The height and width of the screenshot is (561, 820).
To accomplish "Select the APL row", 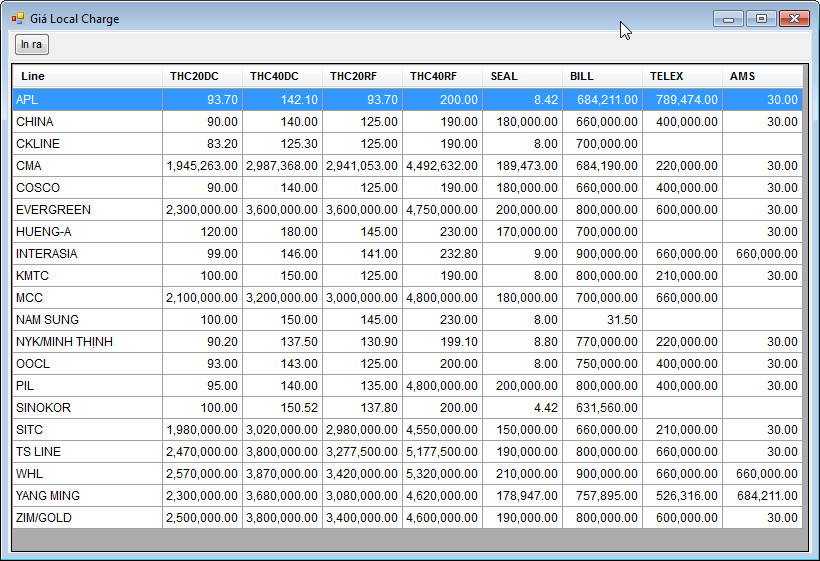I will 407,99.
